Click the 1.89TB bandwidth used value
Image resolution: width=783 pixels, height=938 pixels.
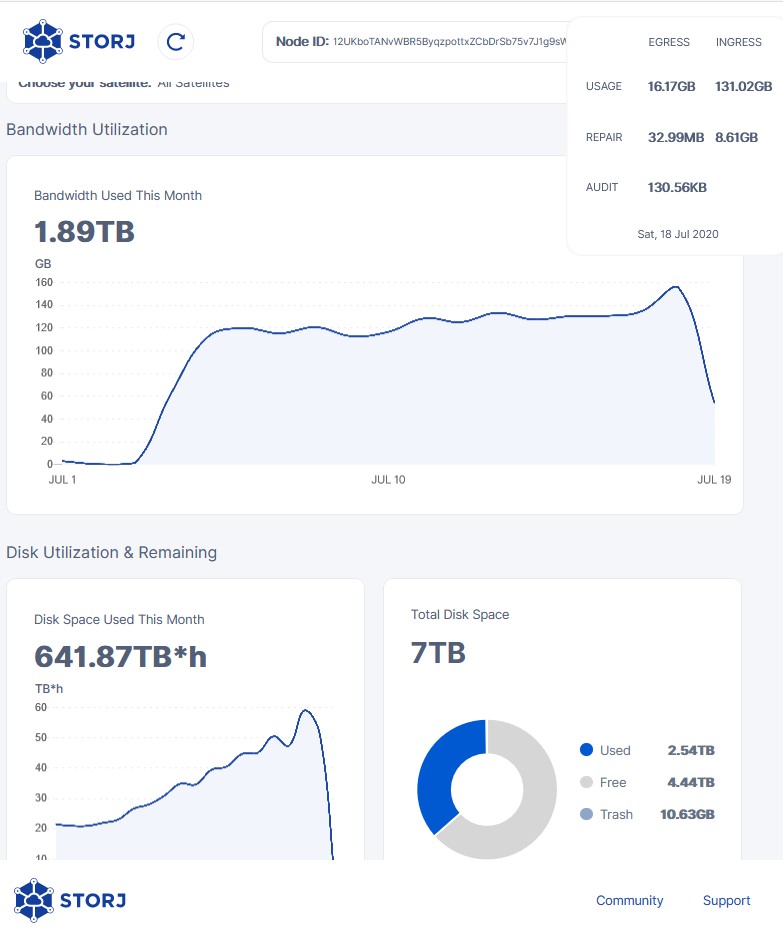(84, 232)
